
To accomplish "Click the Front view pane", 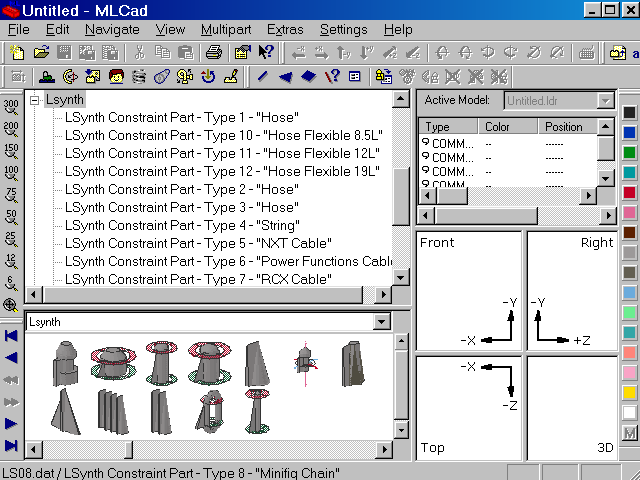I will pos(469,291).
